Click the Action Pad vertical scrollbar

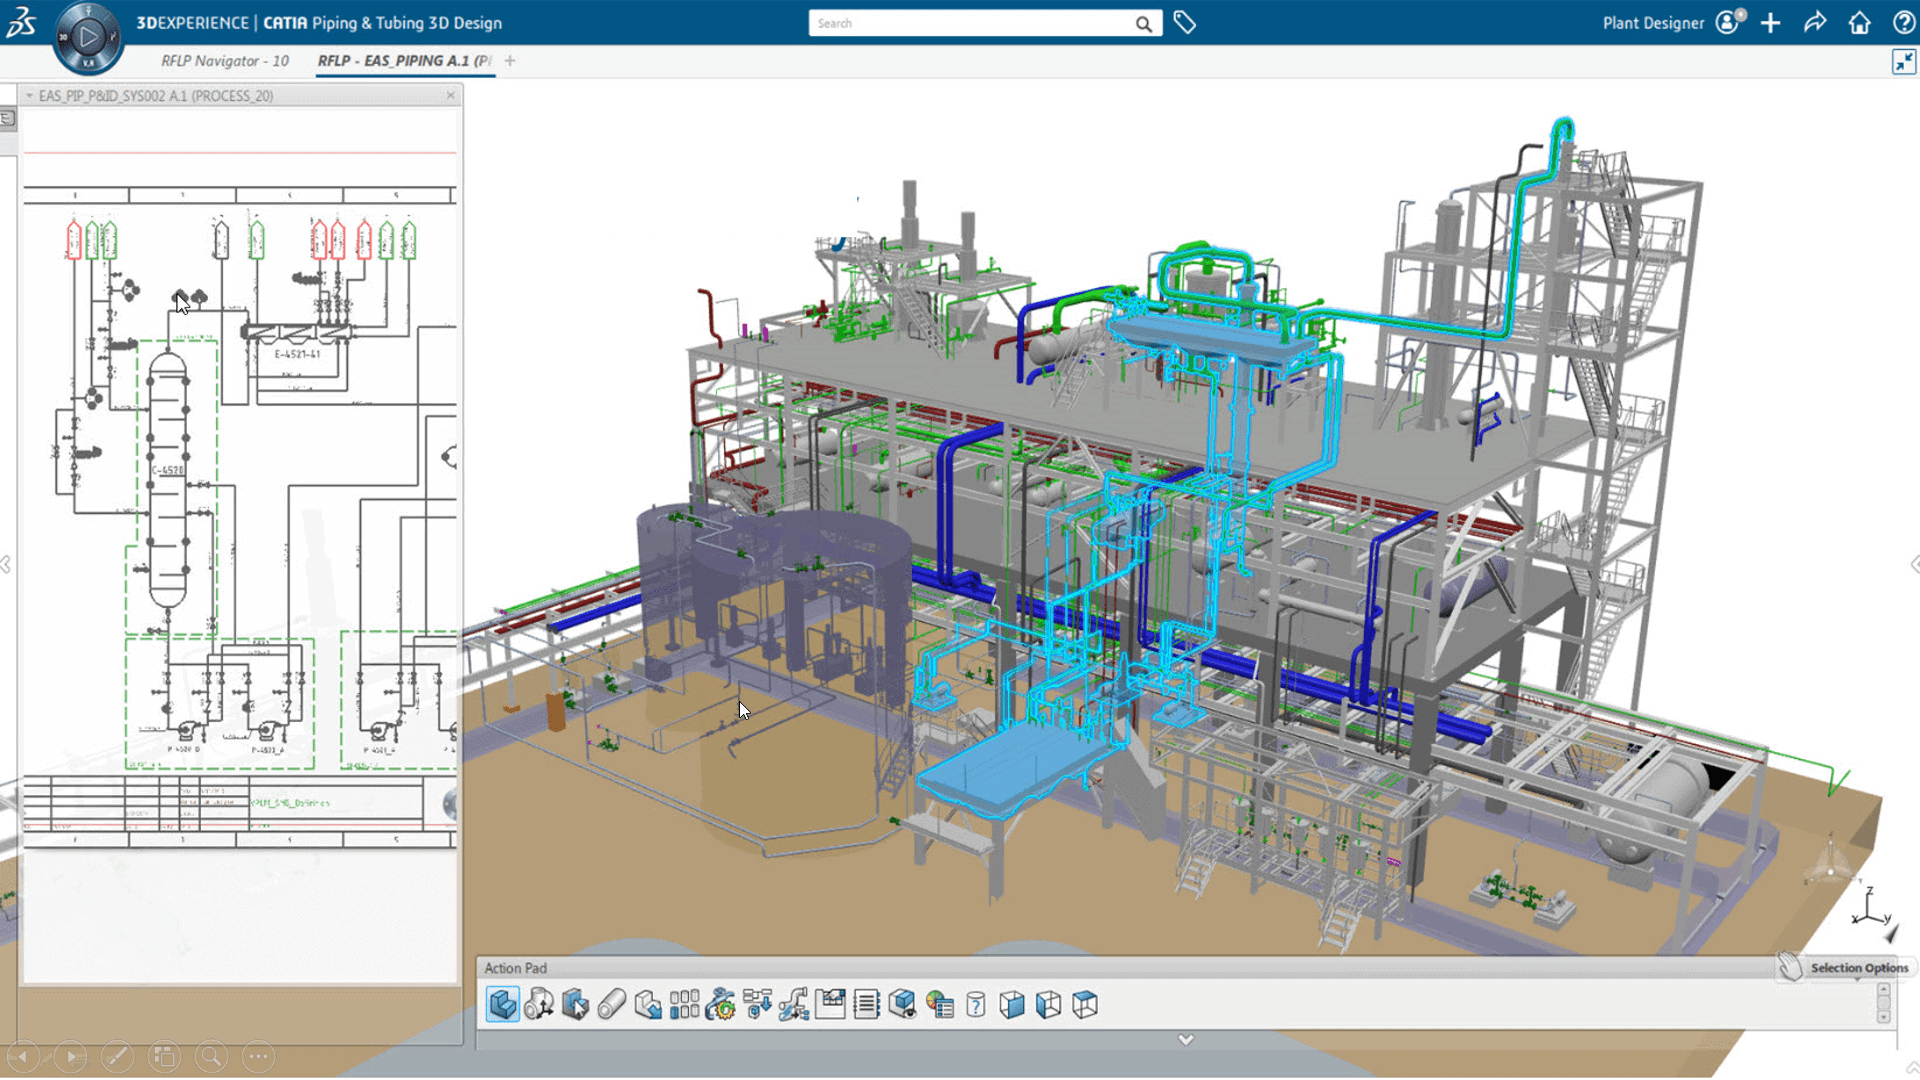pos(1883,1003)
